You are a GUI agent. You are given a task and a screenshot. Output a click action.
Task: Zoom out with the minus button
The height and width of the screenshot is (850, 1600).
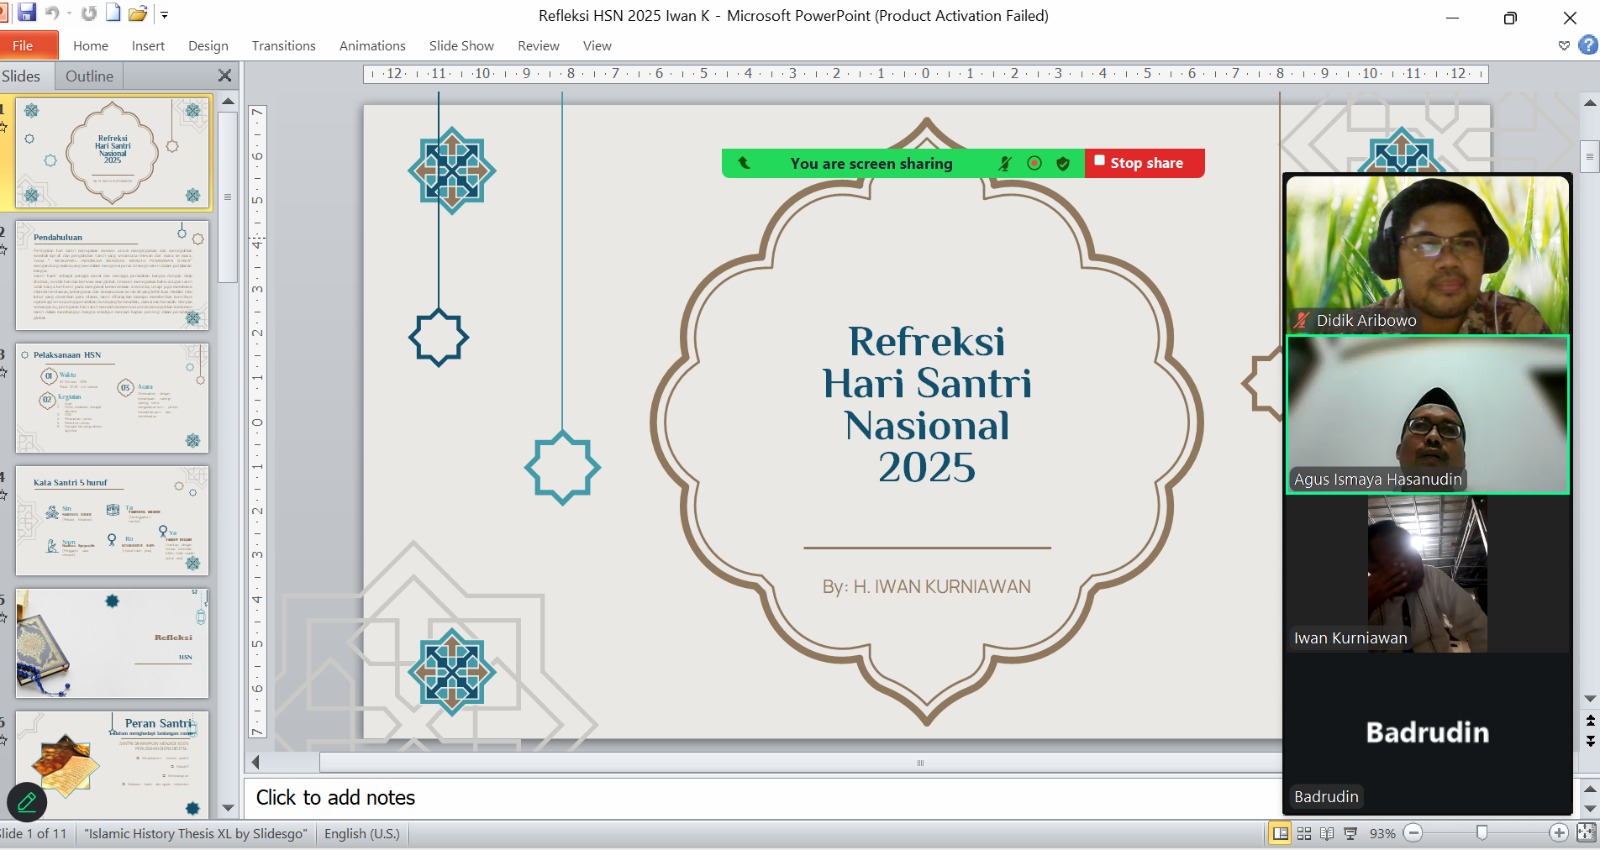tap(1413, 833)
